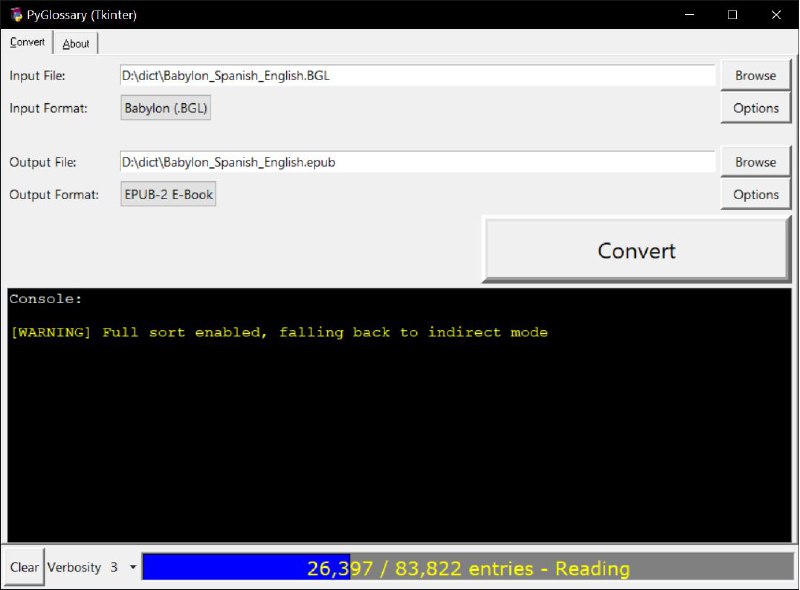Viewport: 800px width, 590px height.
Task: Click the PyGlossary (Tkinter) title bar text
Action: pyautogui.click(x=82, y=14)
